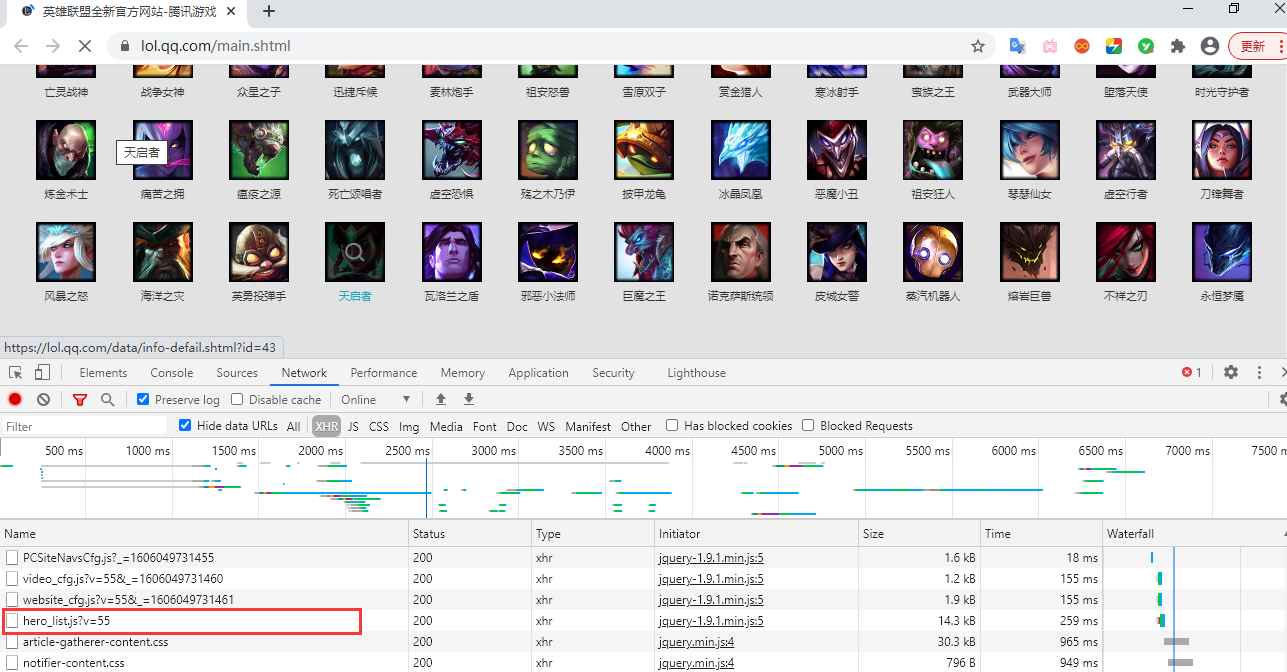1287x672 pixels.
Task: Open the pink bilibili TV extension
Action: pos(1050,46)
